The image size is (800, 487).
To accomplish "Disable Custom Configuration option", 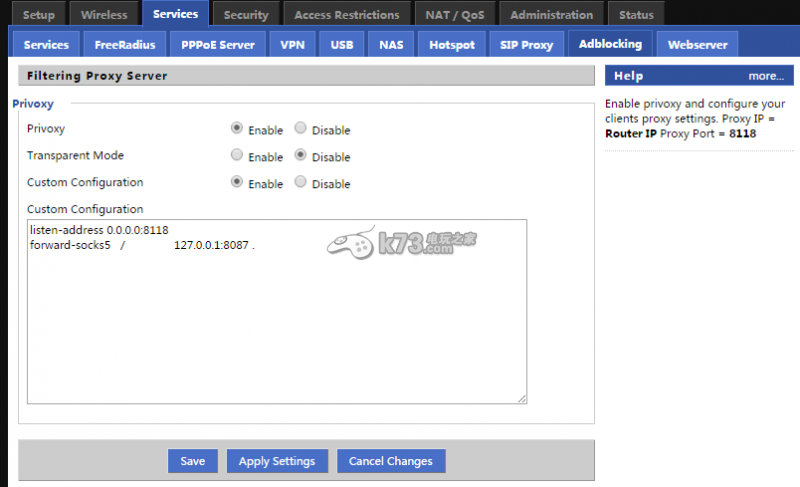I will 301,183.
